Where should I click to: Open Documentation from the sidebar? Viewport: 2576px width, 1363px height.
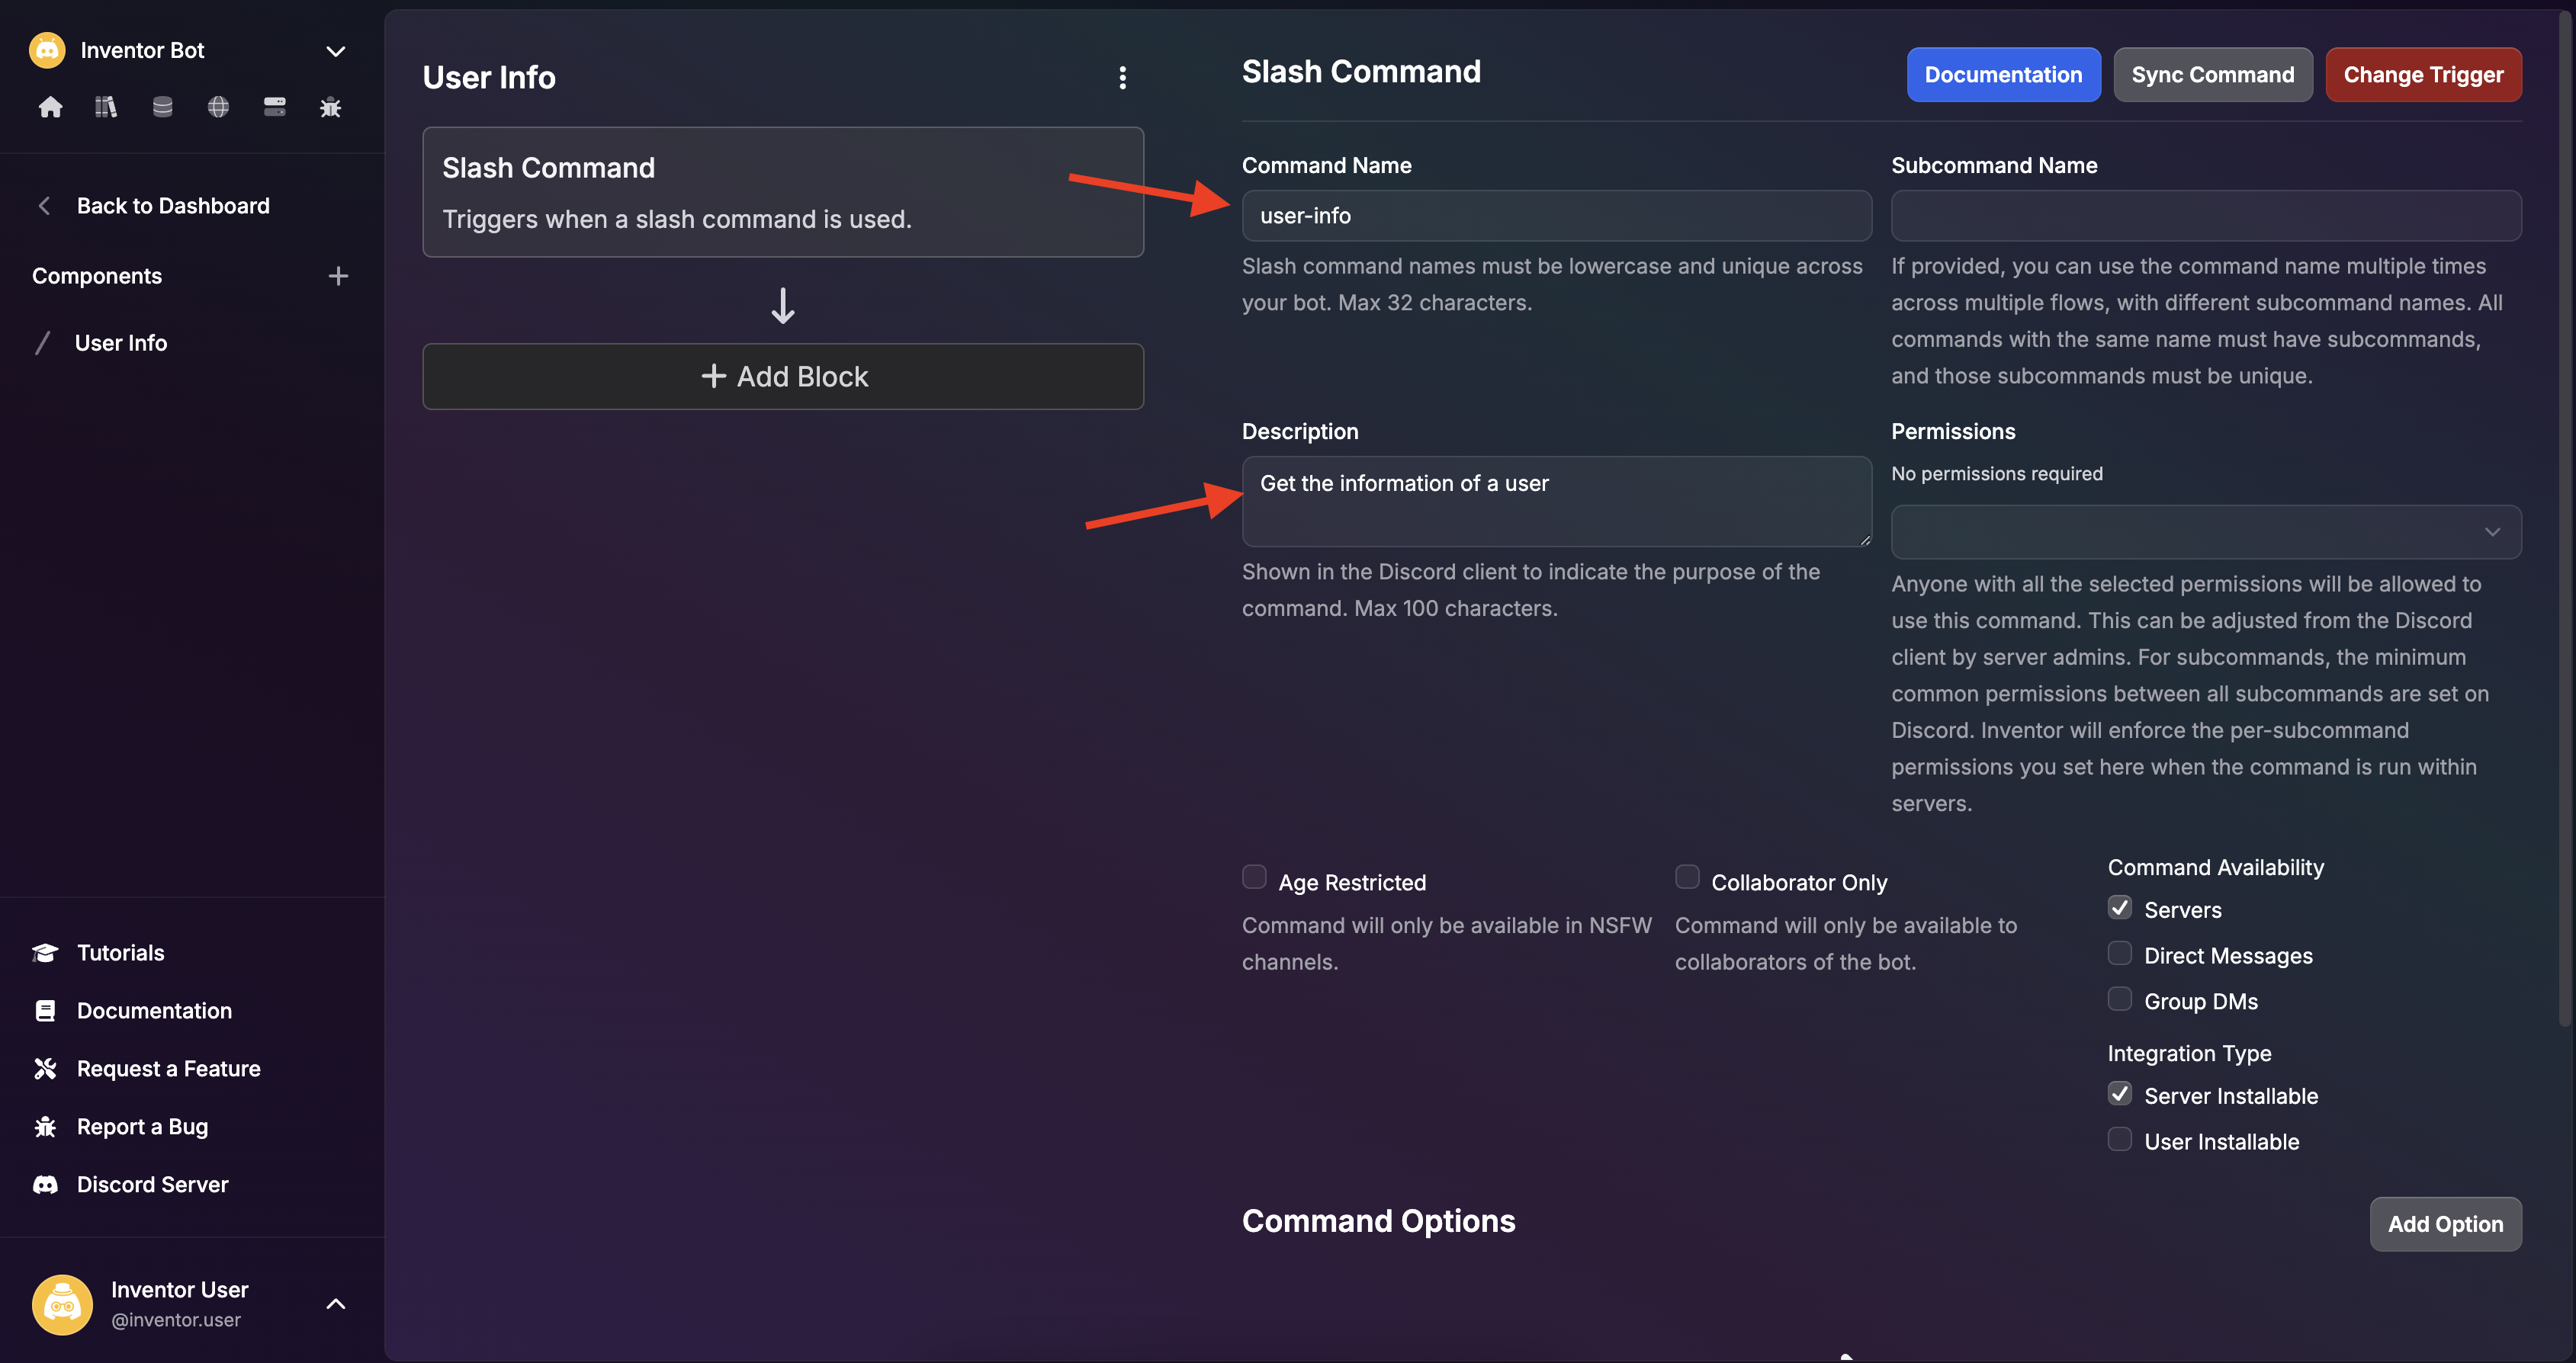click(154, 1011)
